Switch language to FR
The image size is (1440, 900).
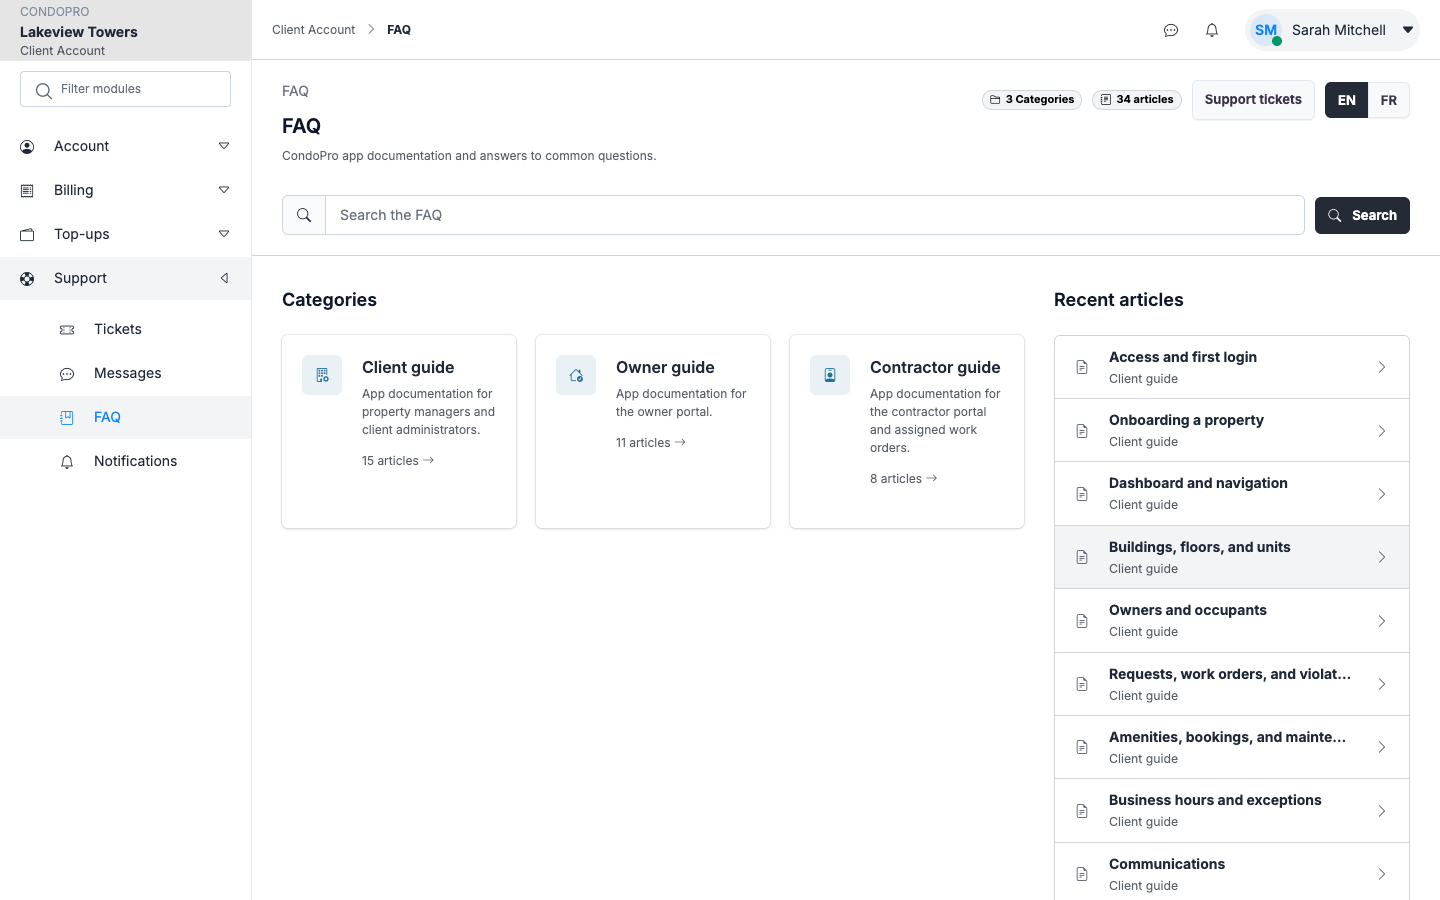click(x=1389, y=100)
